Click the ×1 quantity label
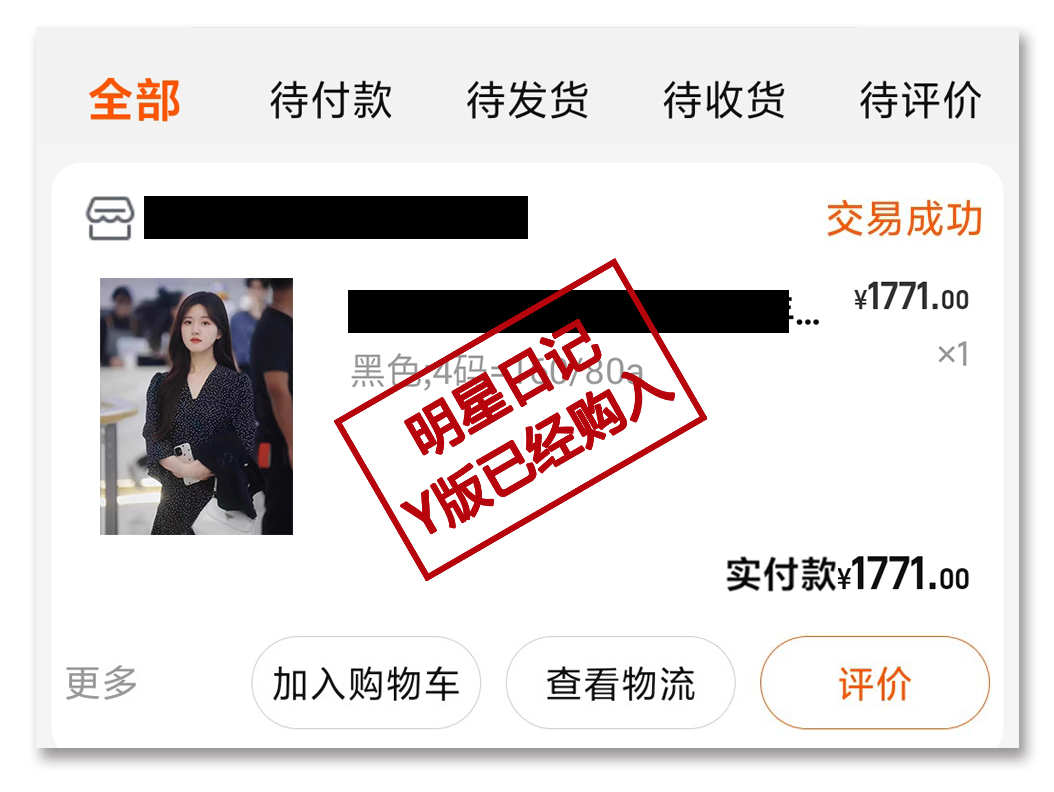The image size is (1054, 792). coord(953,354)
